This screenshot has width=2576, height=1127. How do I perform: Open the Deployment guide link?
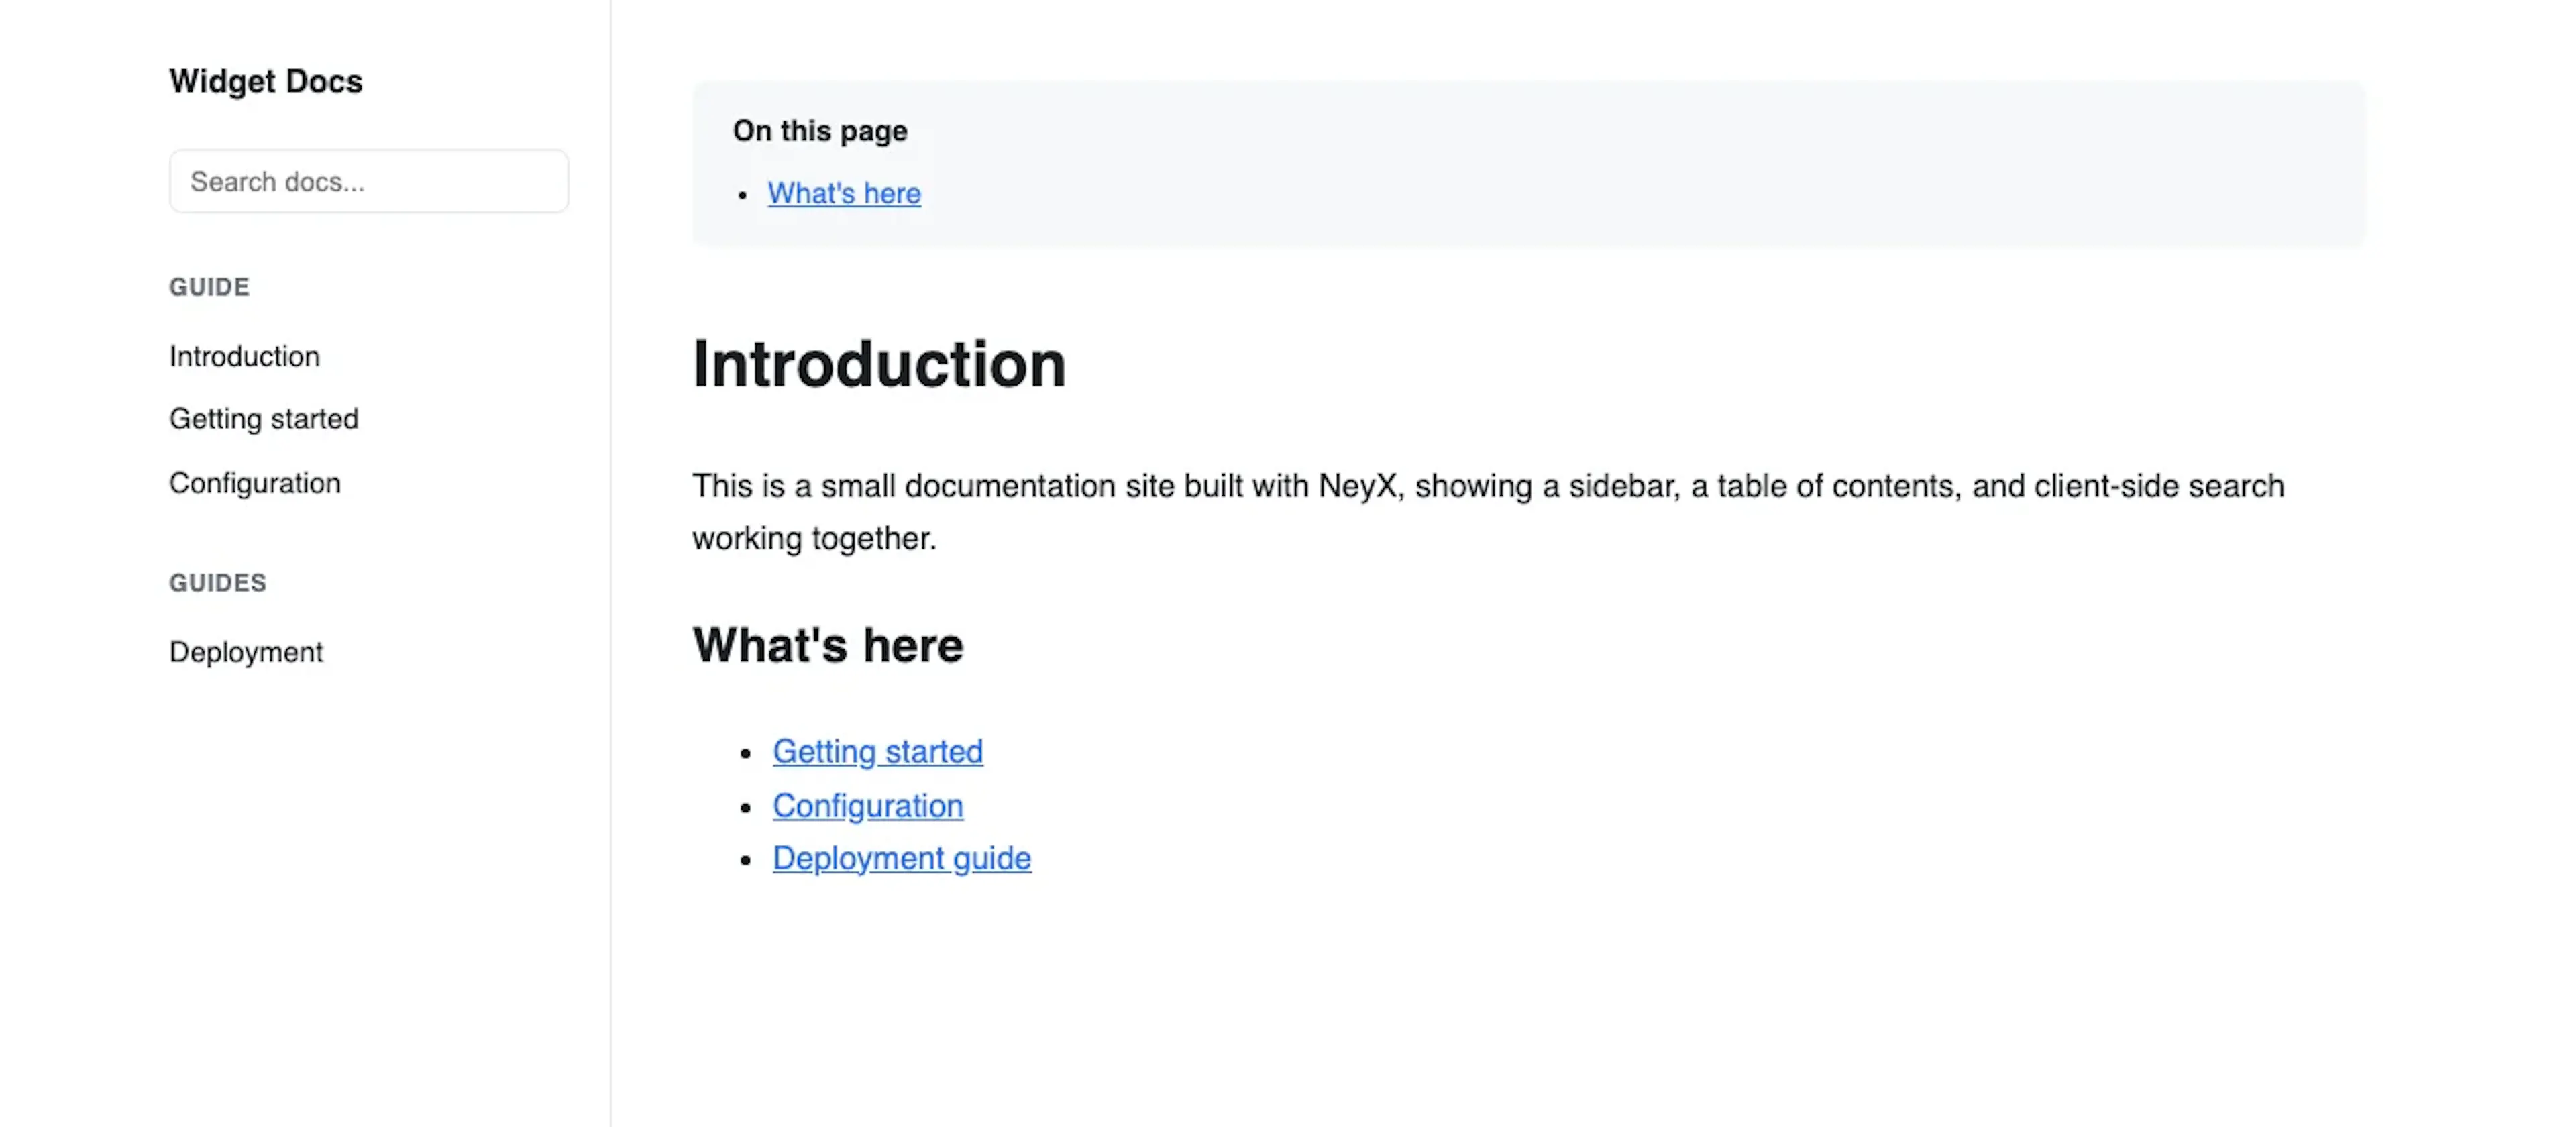tap(901, 858)
